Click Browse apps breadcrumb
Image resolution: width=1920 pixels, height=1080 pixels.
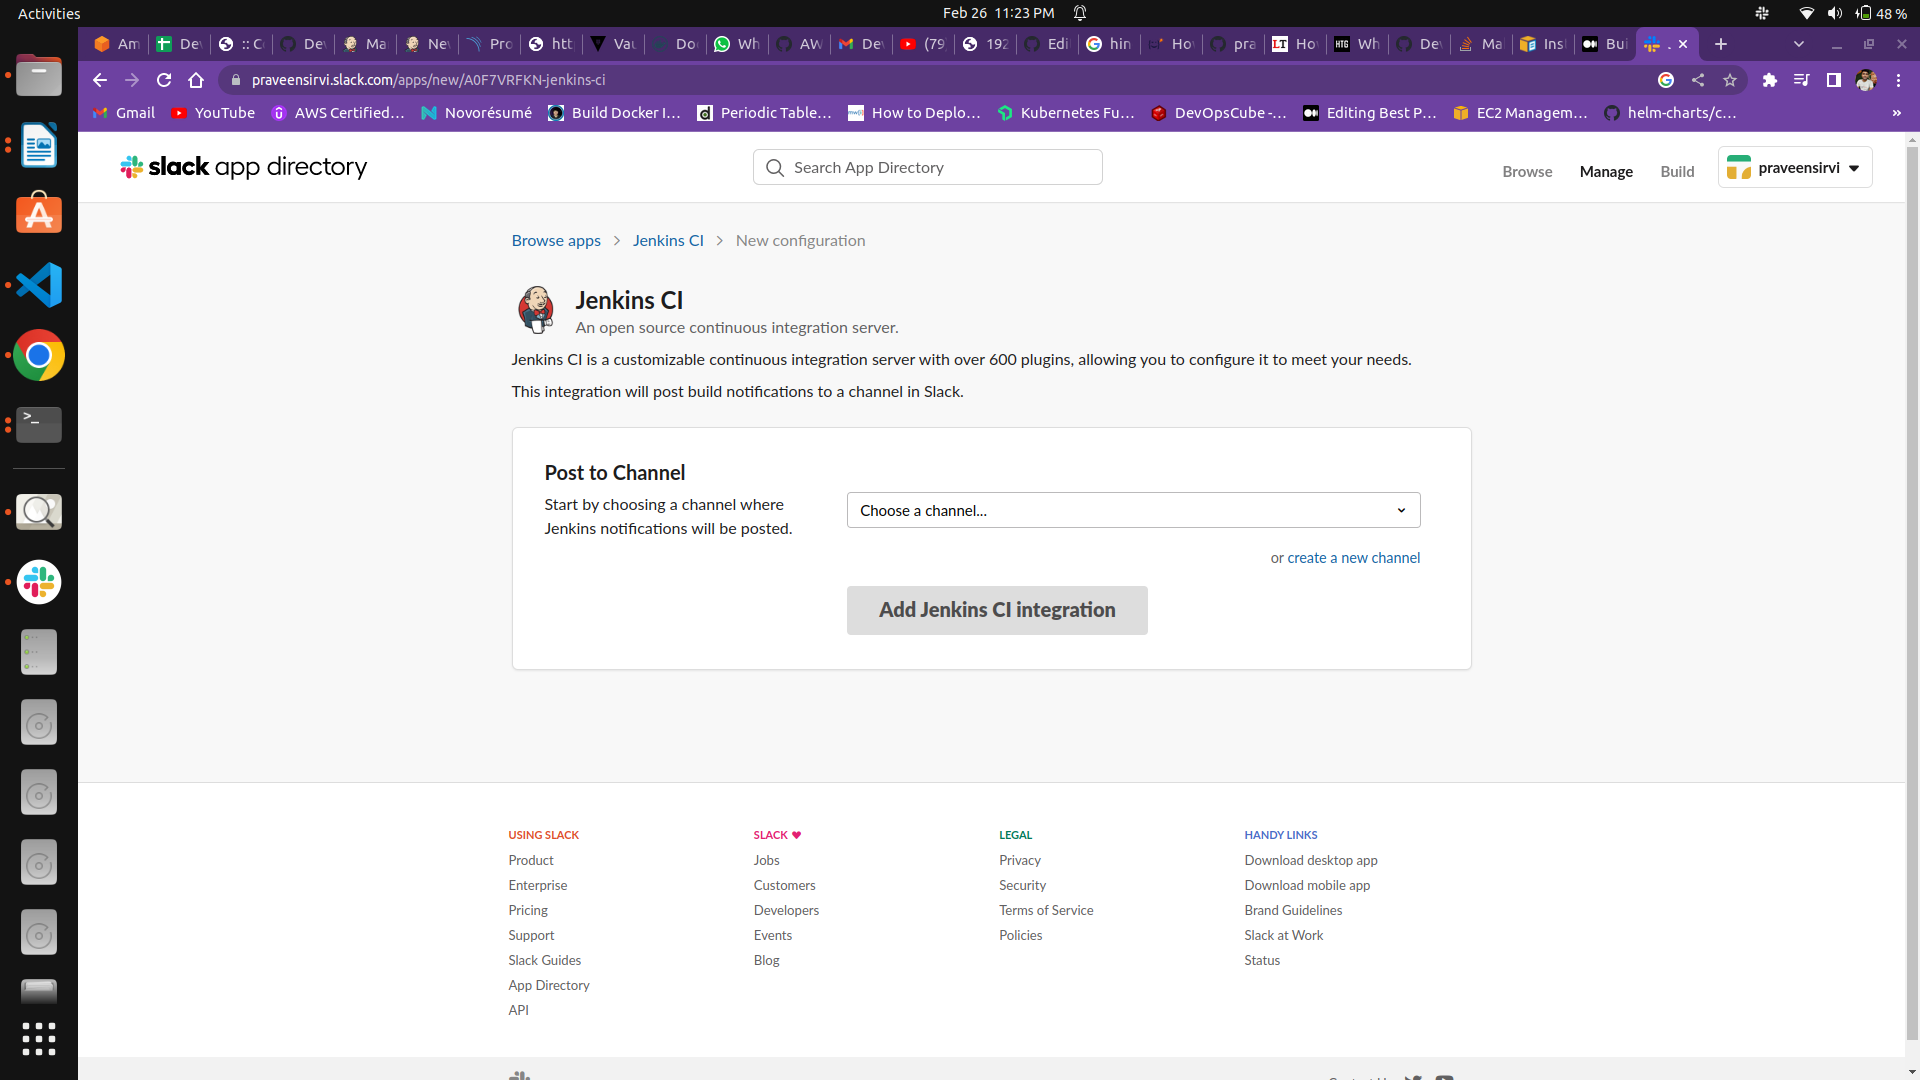pyautogui.click(x=556, y=240)
